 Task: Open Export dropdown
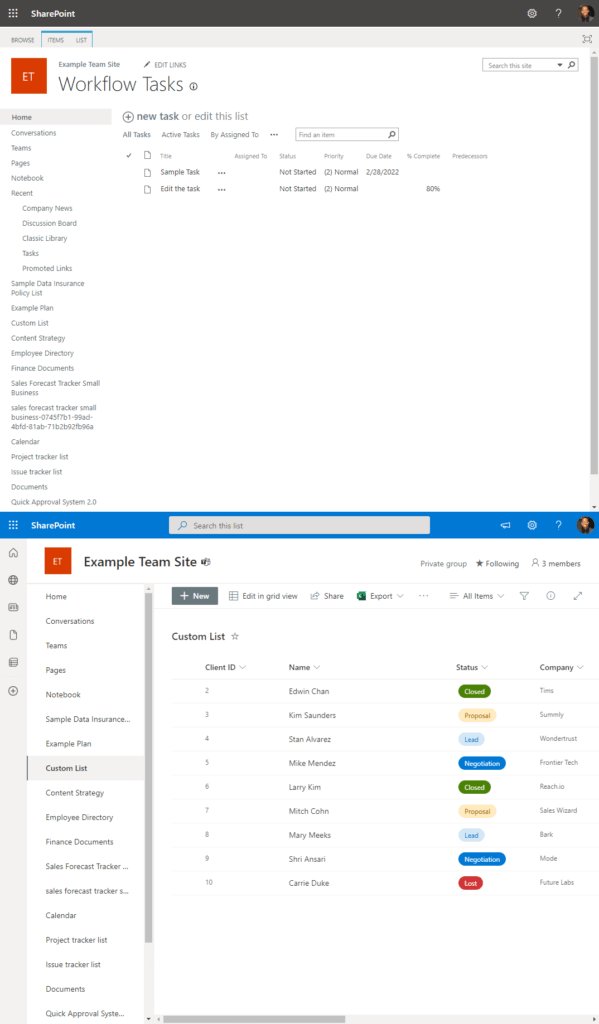point(380,596)
